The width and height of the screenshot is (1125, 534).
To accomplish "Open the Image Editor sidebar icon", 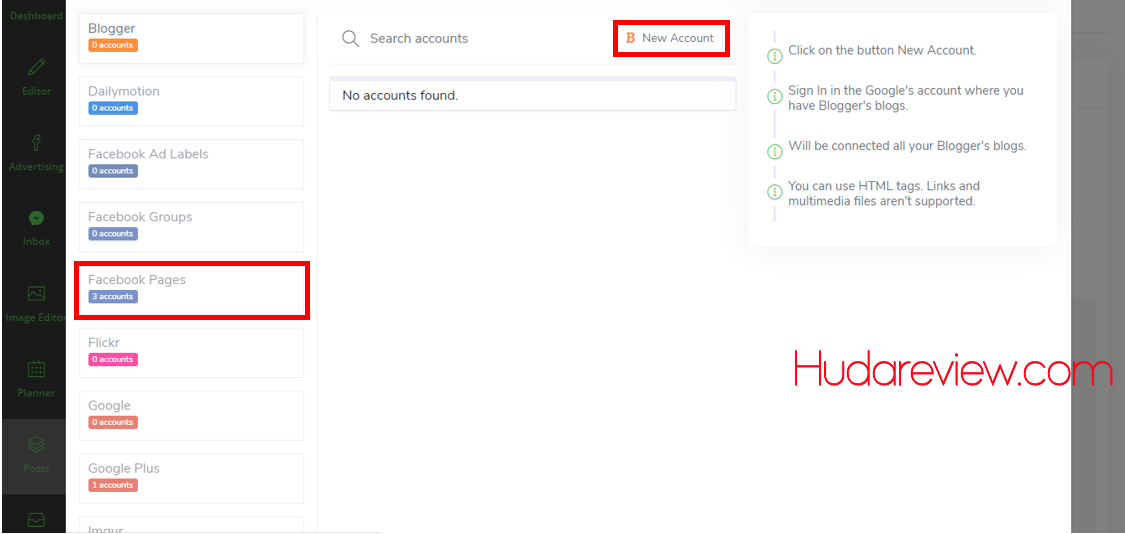I will click(36, 294).
